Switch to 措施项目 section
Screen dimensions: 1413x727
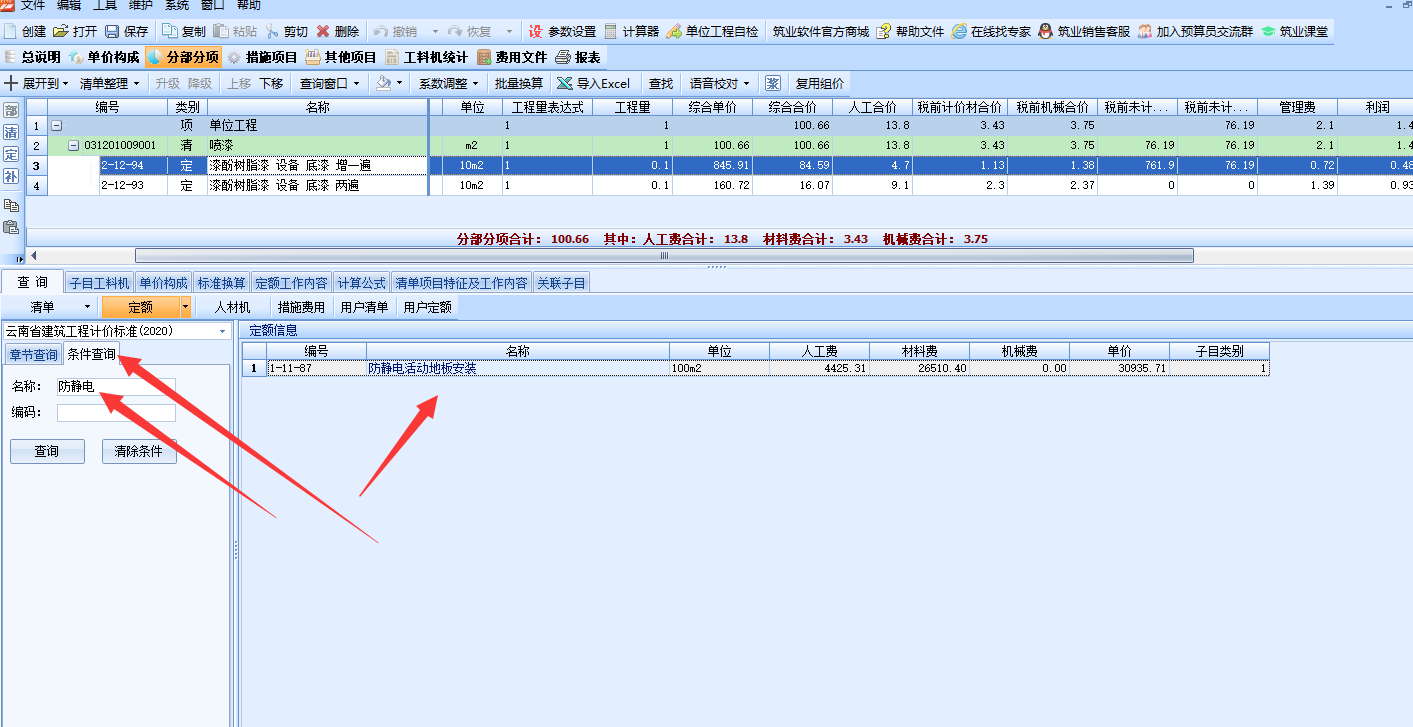[262, 57]
